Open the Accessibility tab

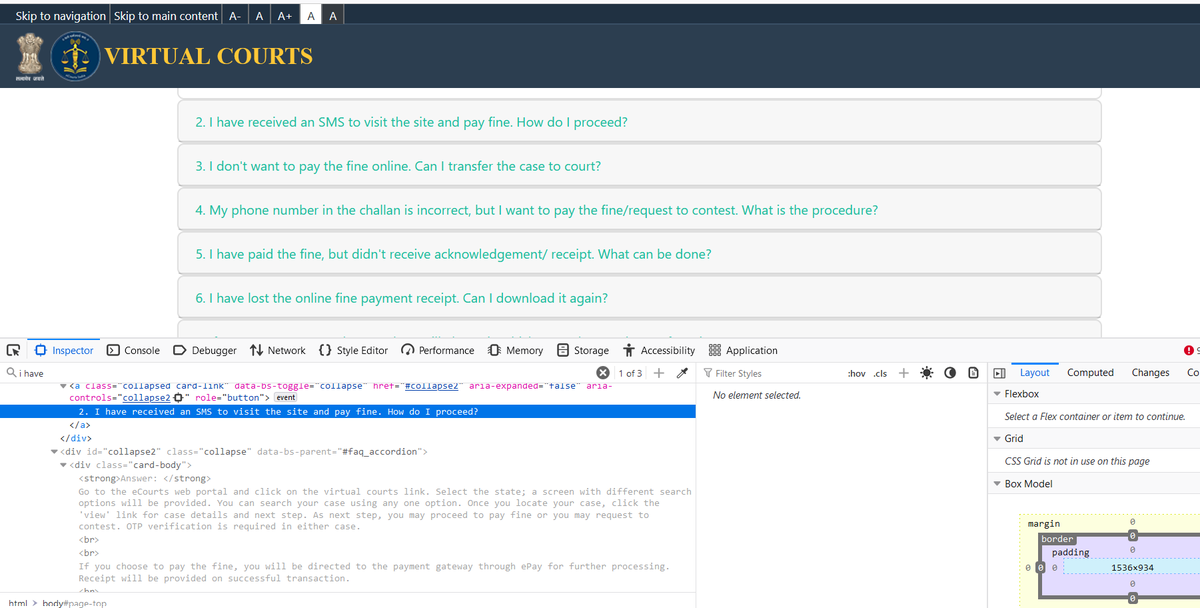click(x=659, y=350)
